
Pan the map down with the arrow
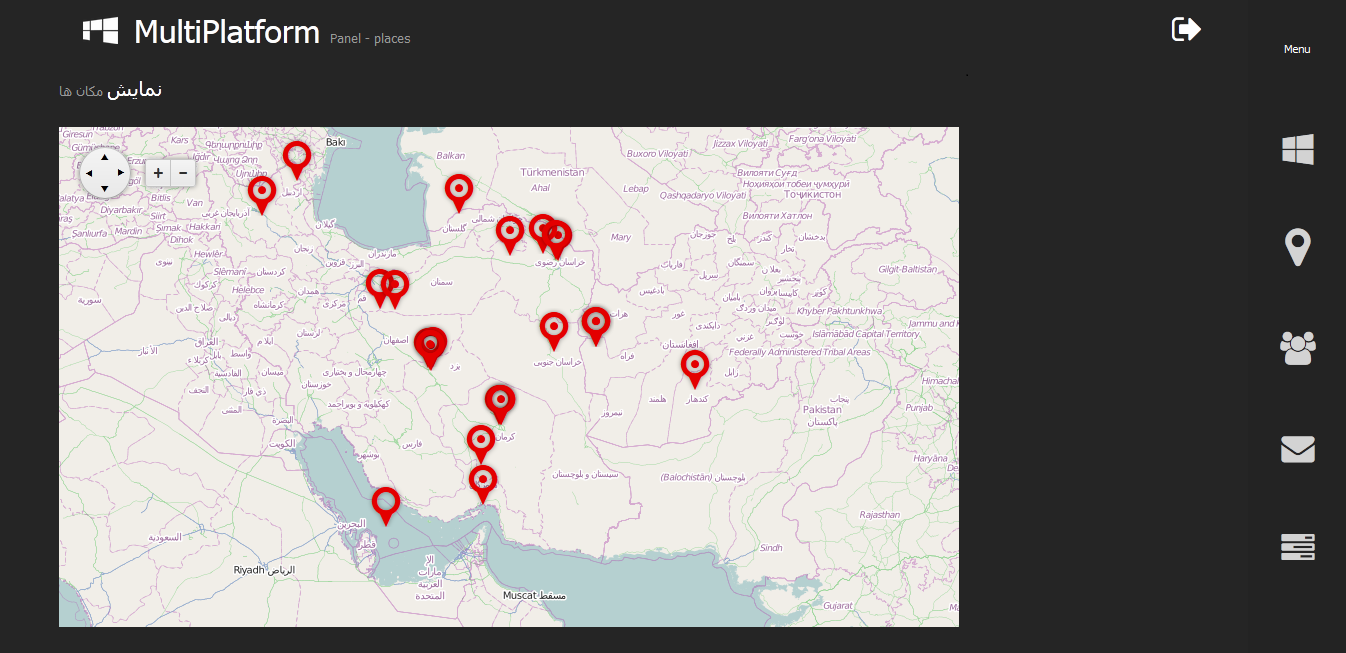pyautogui.click(x=105, y=188)
